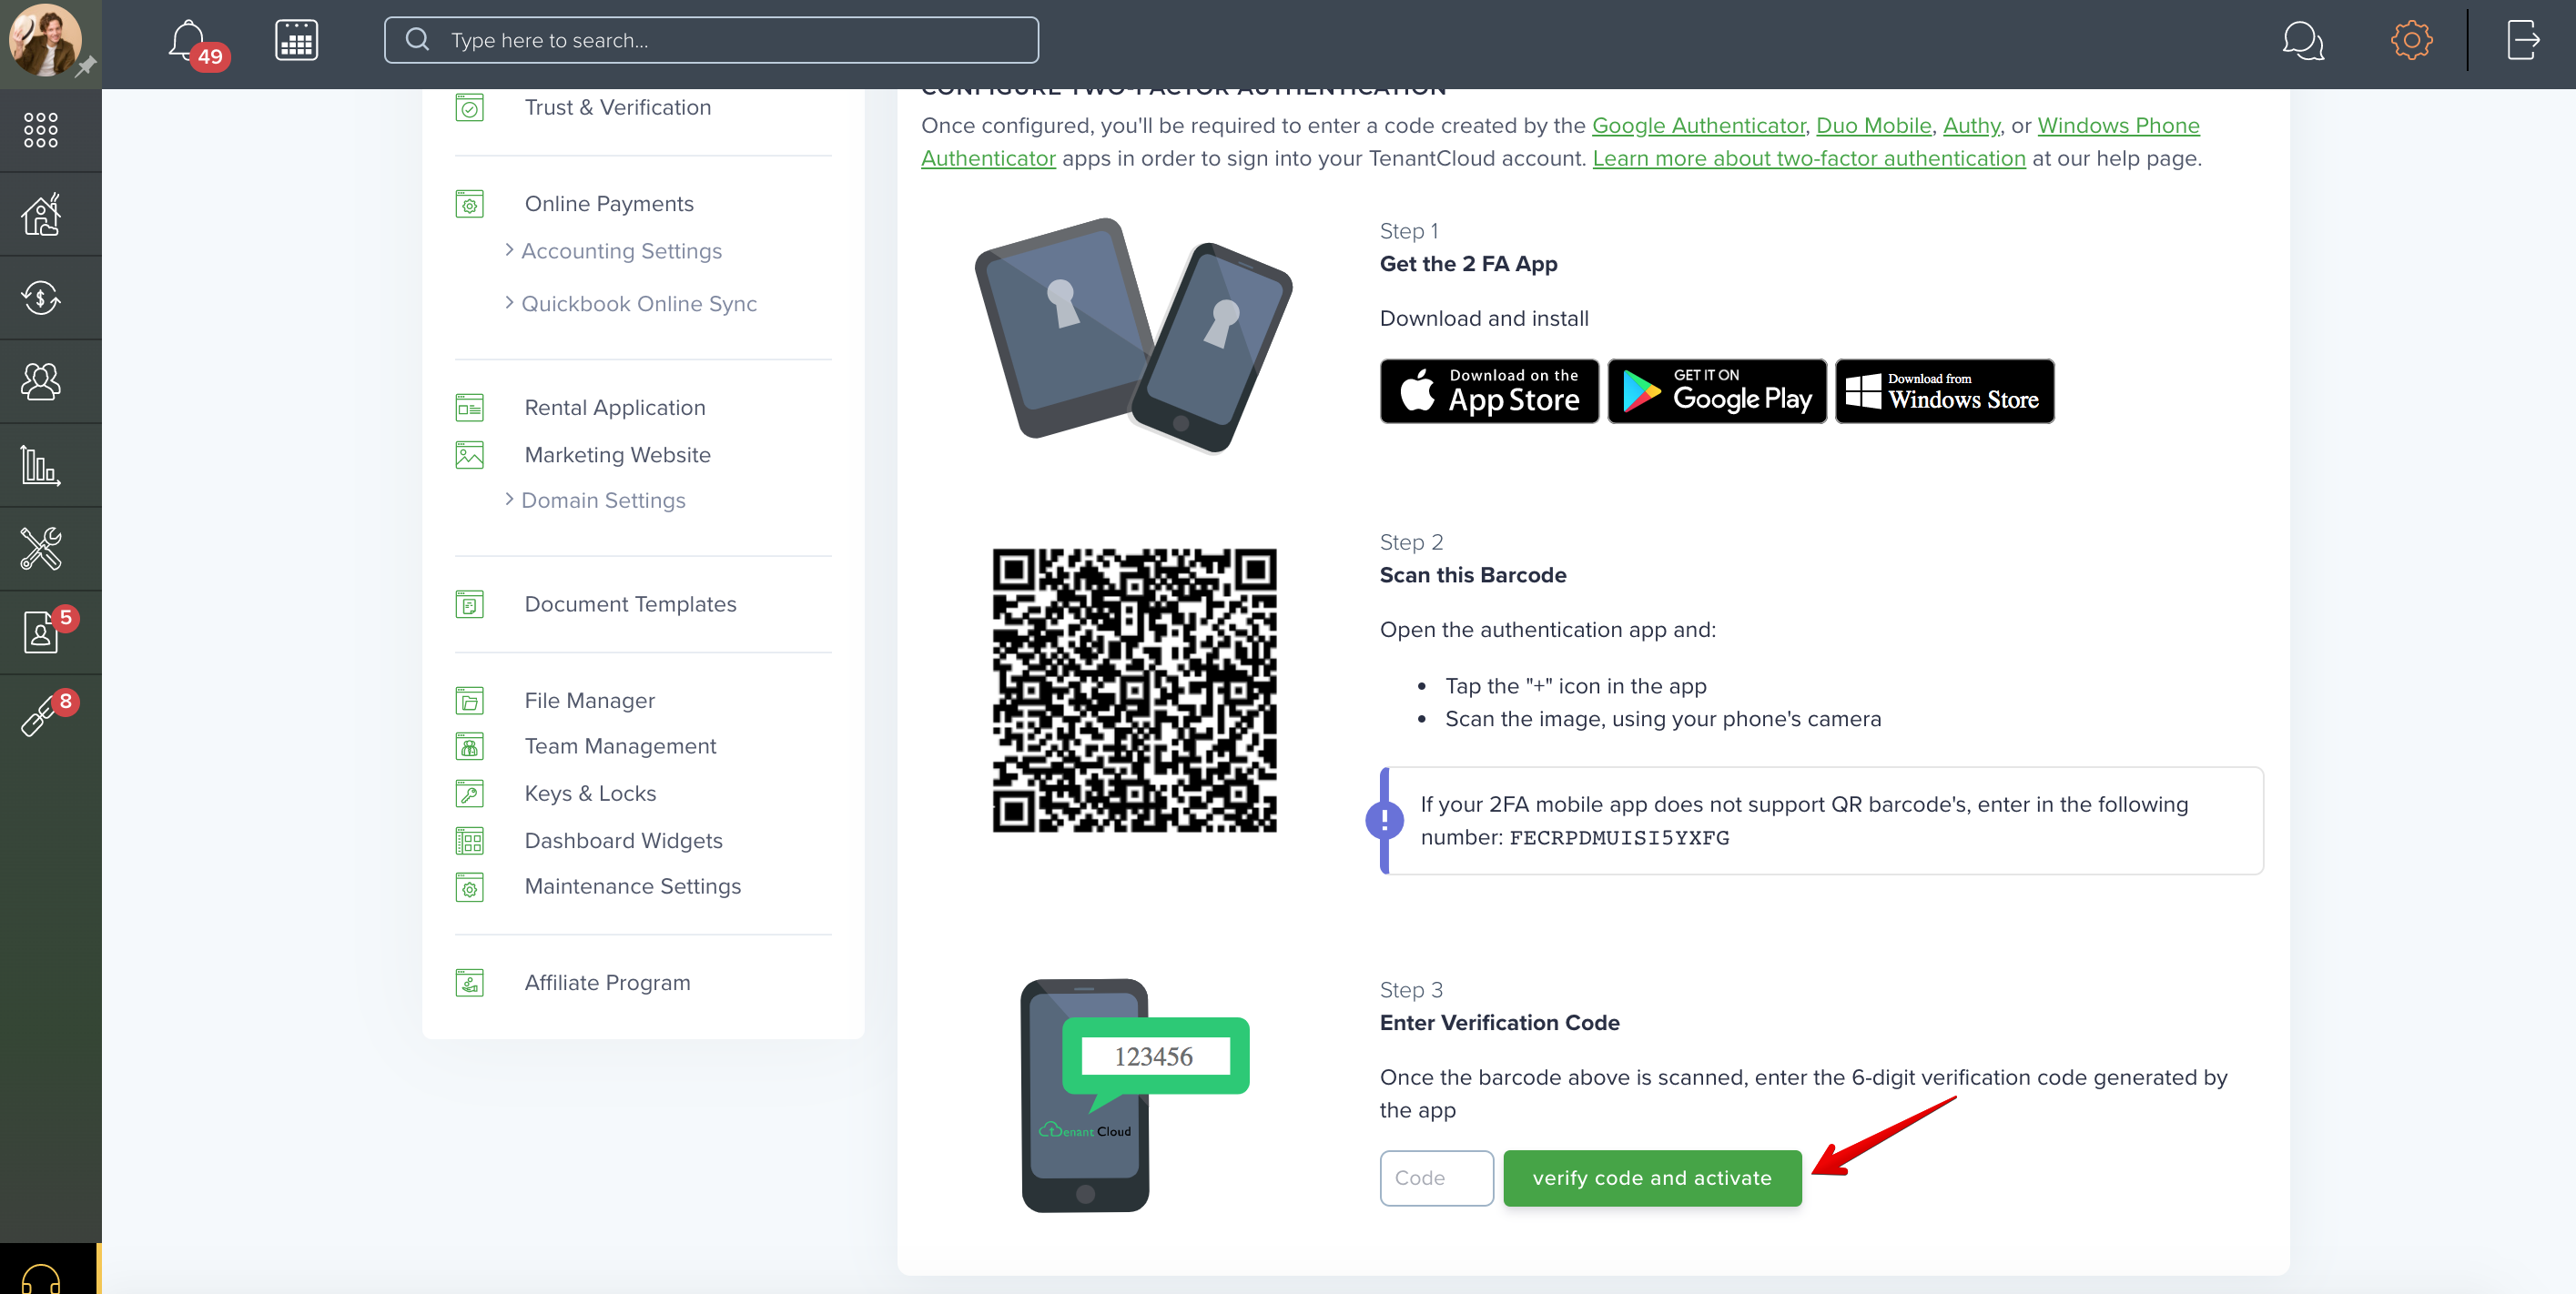Go to Rental Application settings

[614, 408]
